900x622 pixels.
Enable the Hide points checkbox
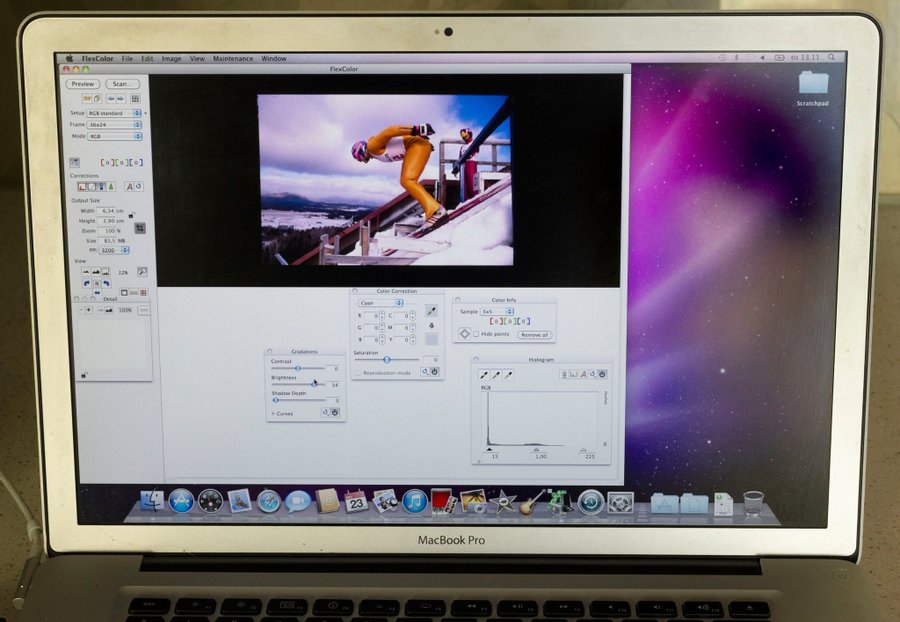[x=477, y=334]
